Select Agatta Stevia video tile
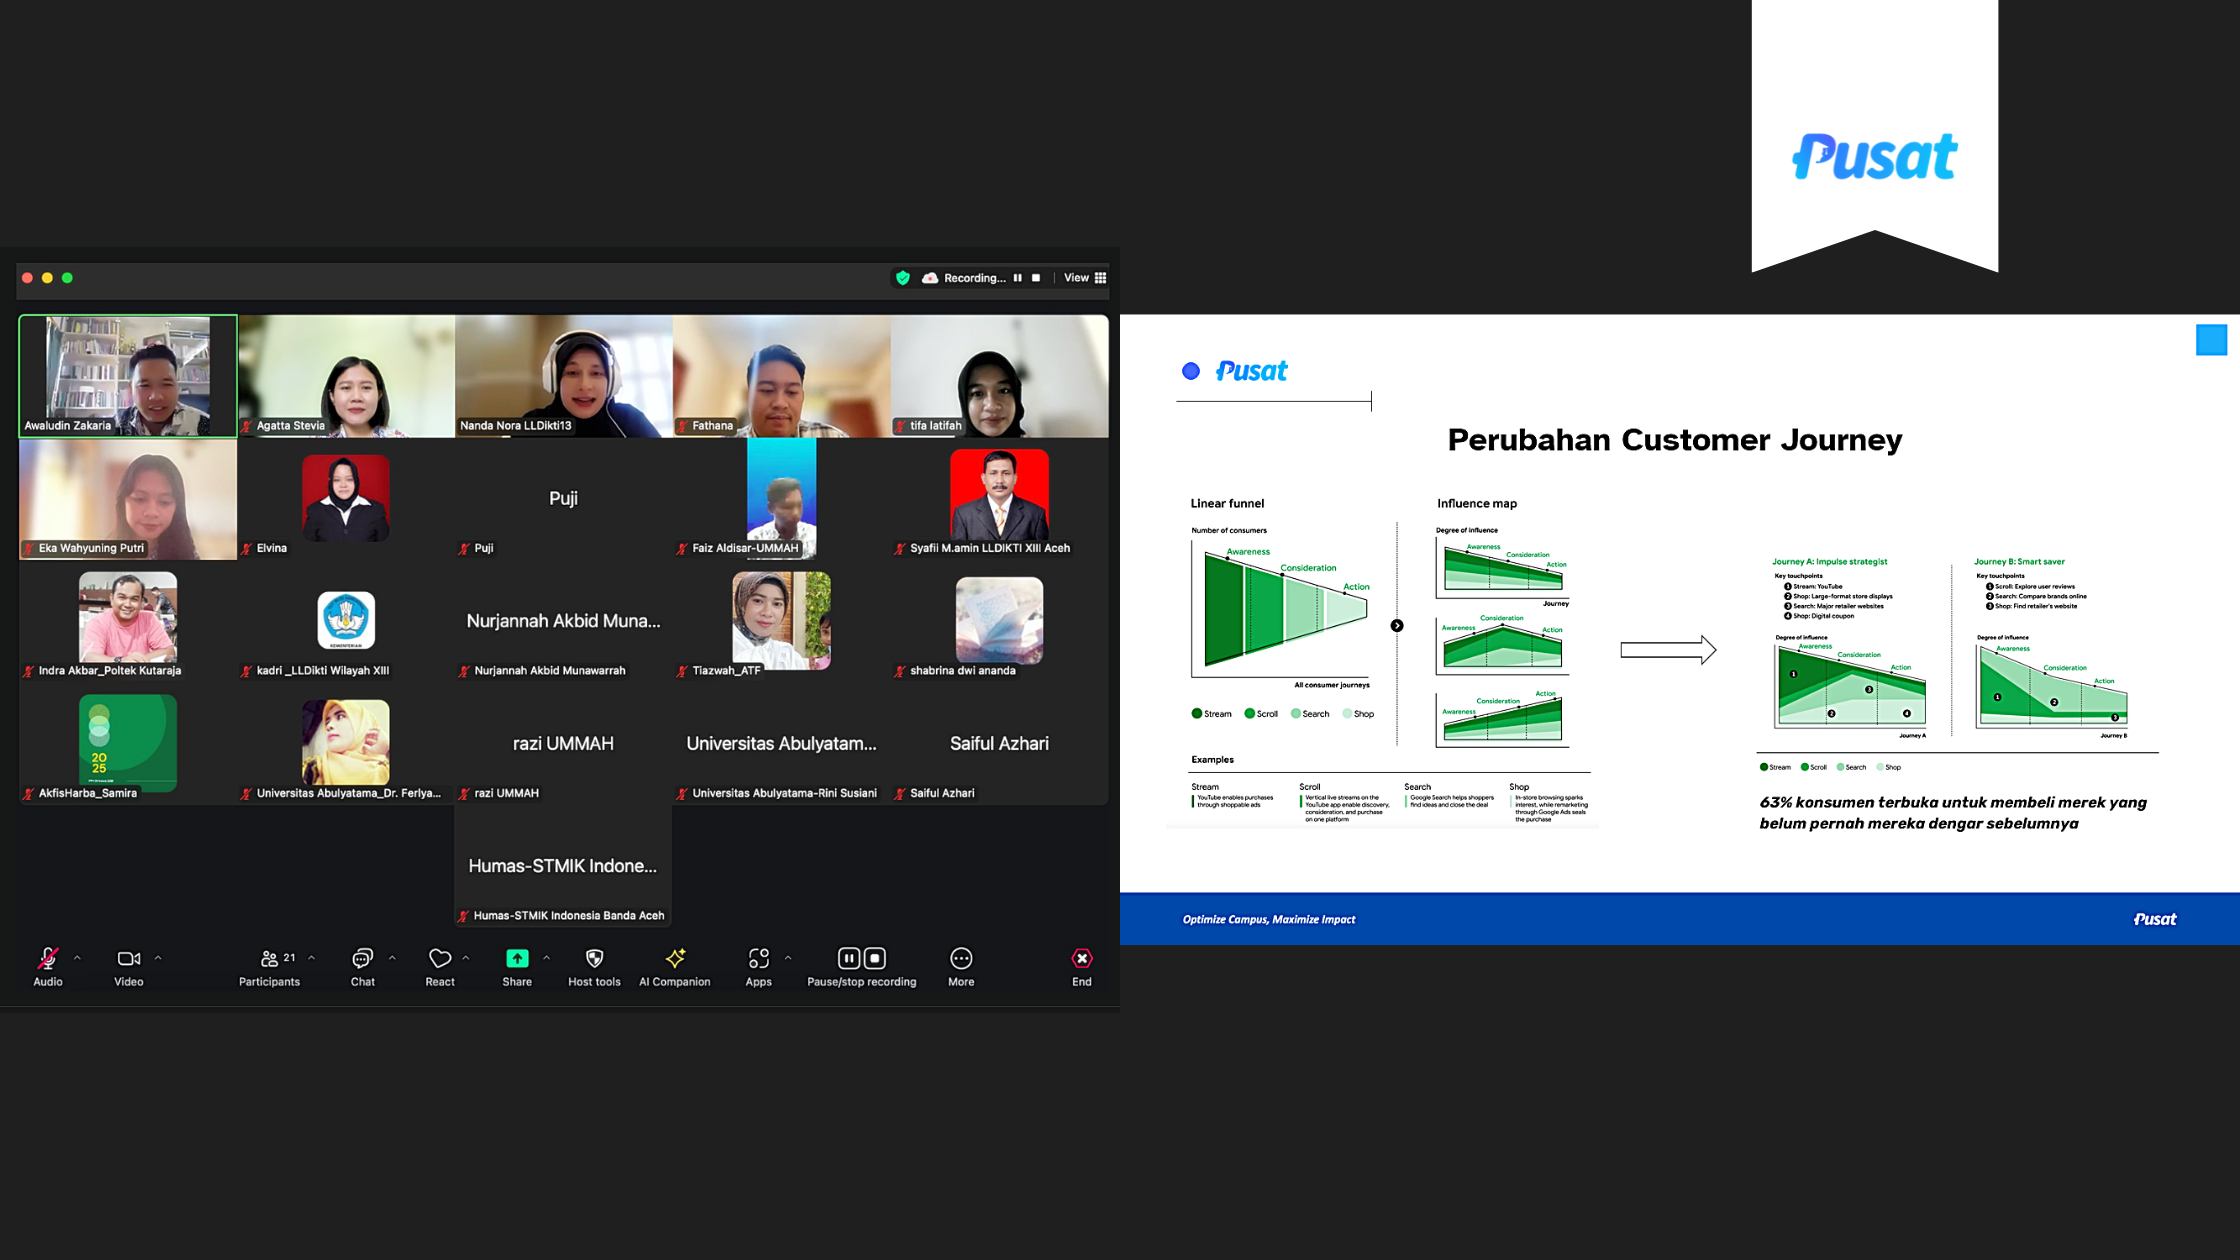The height and width of the screenshot is (1260, 2240). (346, 376)
